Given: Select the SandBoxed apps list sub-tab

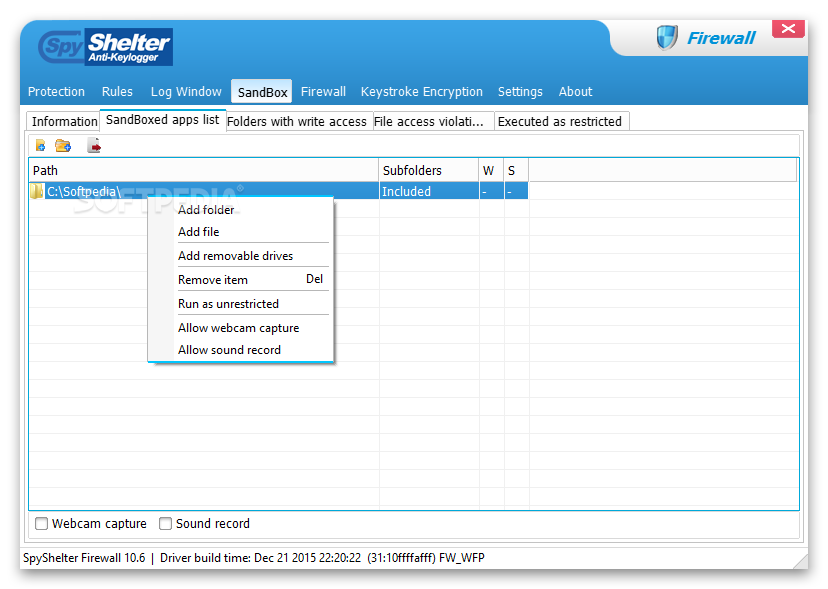Looking at the screenshot, I should point(163,120).
